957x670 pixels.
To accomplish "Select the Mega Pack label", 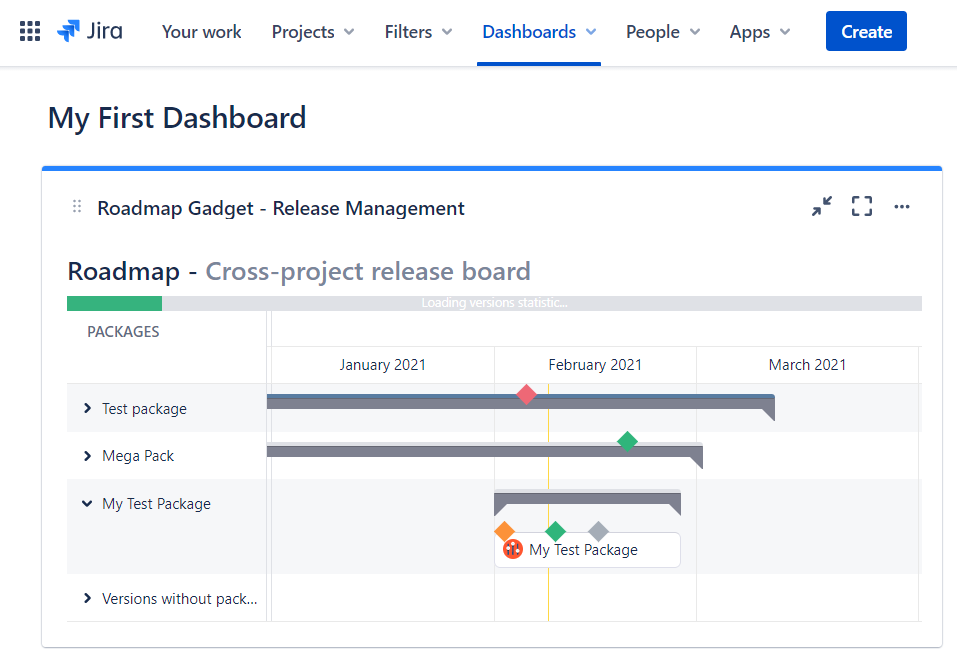I will tap(138, 456).
